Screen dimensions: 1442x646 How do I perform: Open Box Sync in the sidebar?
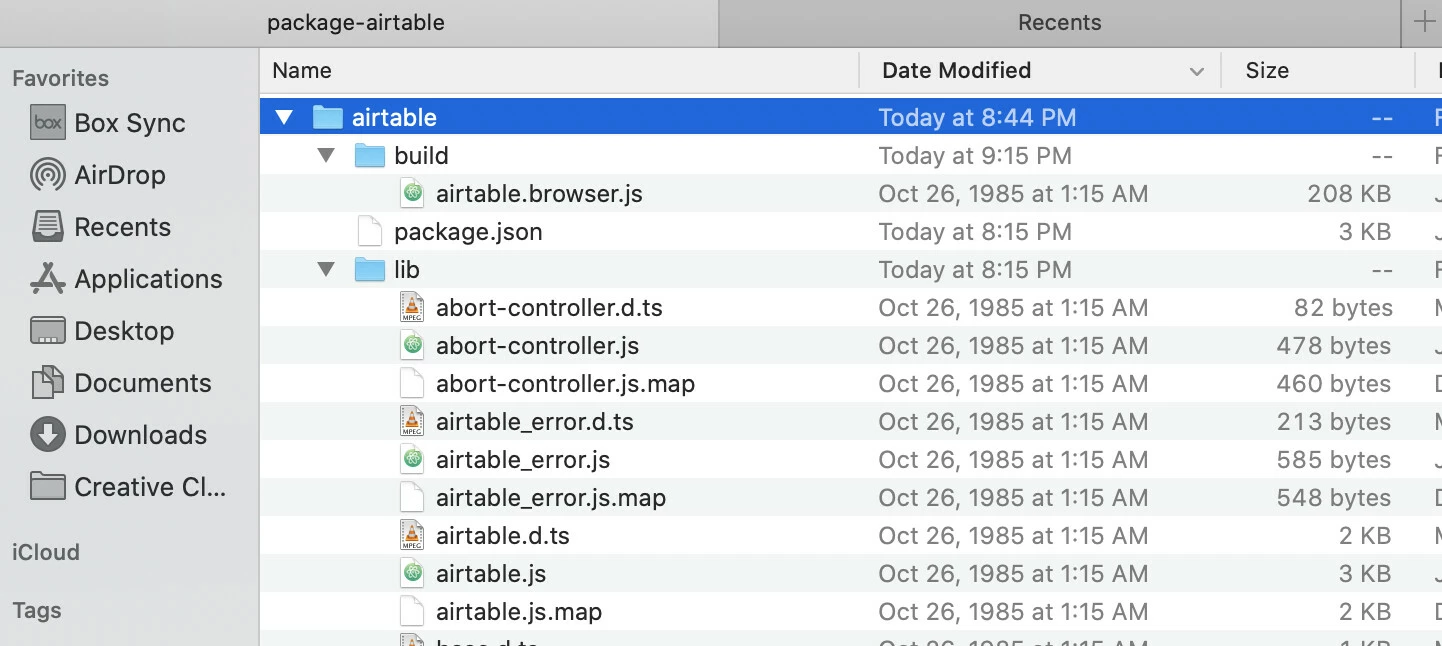pos(108,123)
